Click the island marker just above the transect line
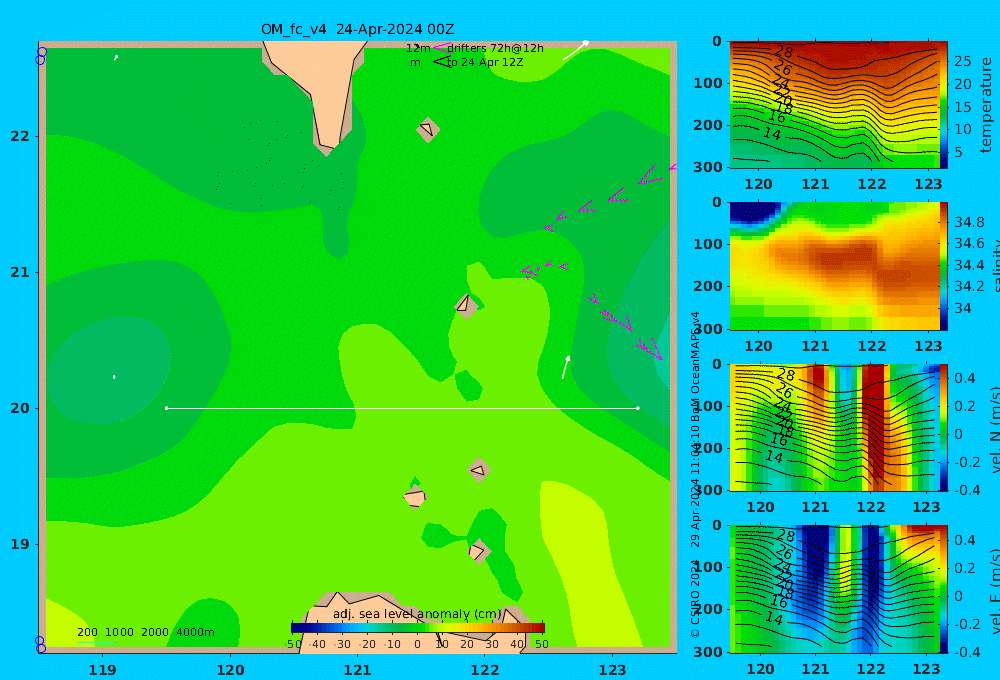 click(466, 305)
